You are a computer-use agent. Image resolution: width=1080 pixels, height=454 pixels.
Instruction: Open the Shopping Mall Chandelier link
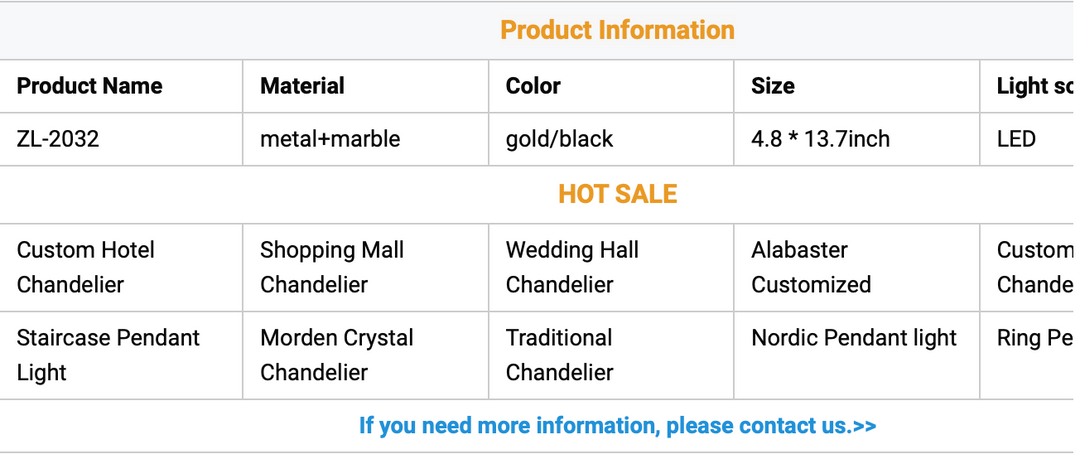[x=332, y=267]
